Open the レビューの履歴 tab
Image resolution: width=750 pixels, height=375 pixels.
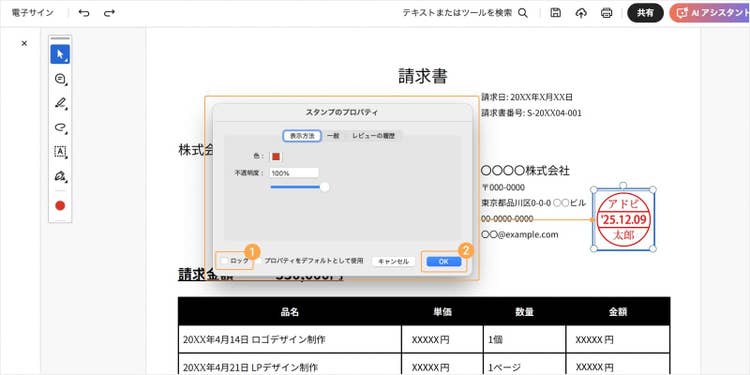tap(374, 136)
